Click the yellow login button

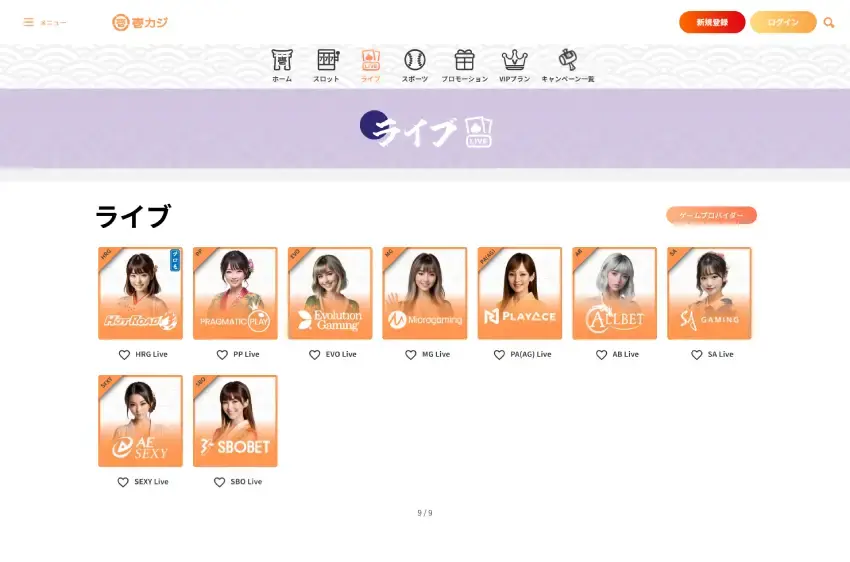783,22
